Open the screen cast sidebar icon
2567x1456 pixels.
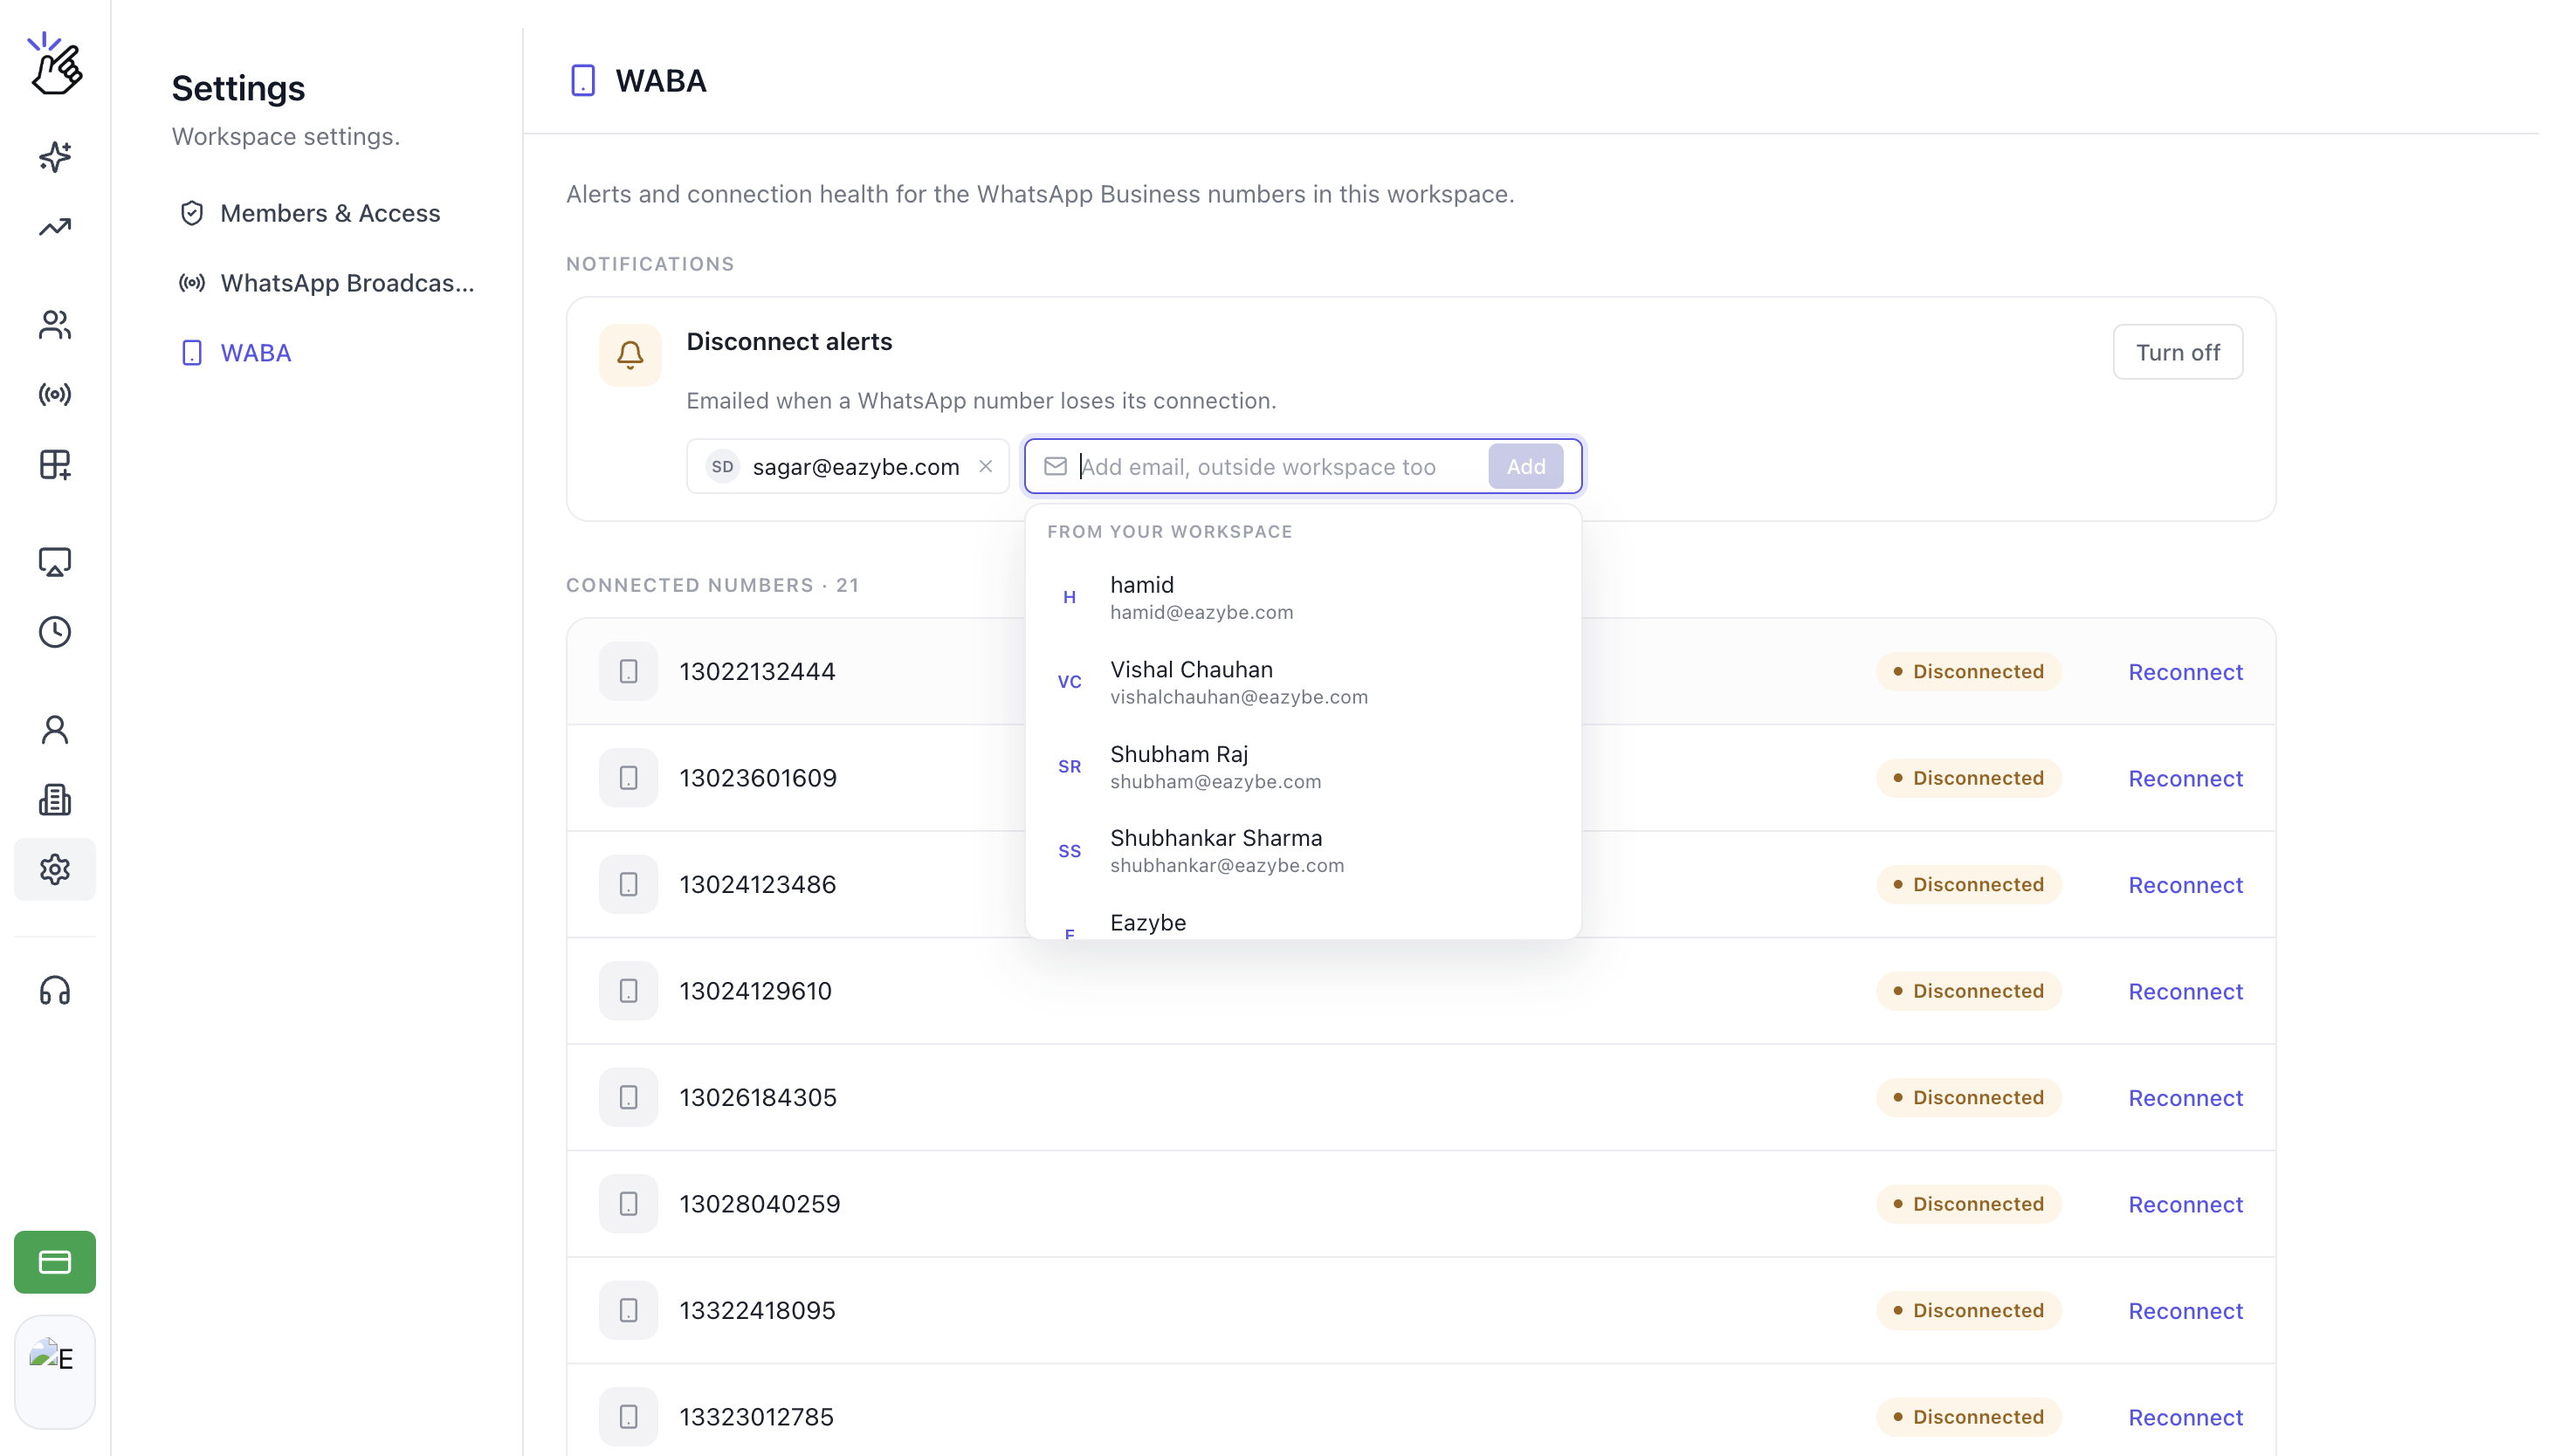pos(55,562)
